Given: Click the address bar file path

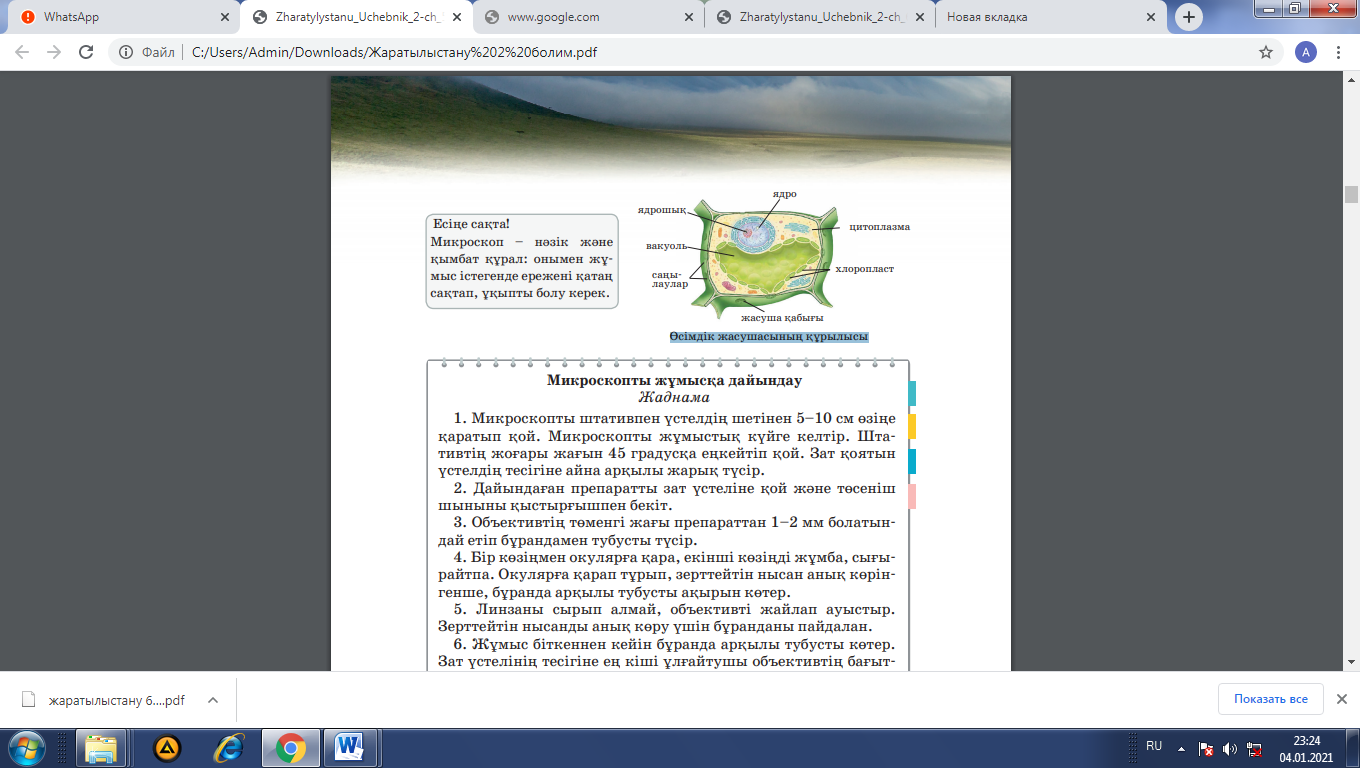Looking at the screenshot, I should 396,52.
